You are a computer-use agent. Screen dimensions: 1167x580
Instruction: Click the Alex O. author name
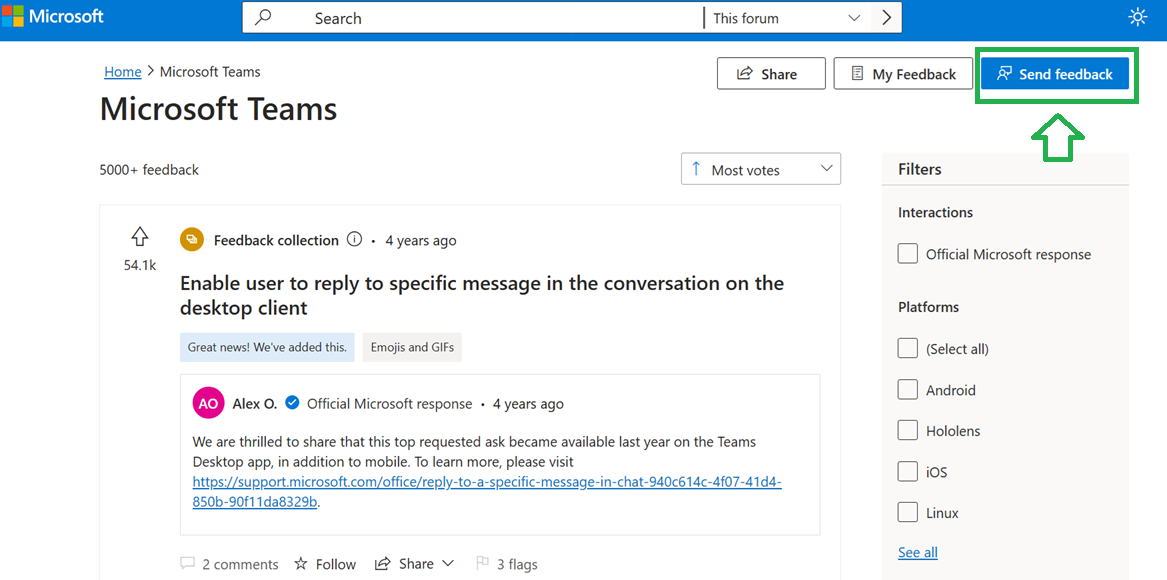255,404
